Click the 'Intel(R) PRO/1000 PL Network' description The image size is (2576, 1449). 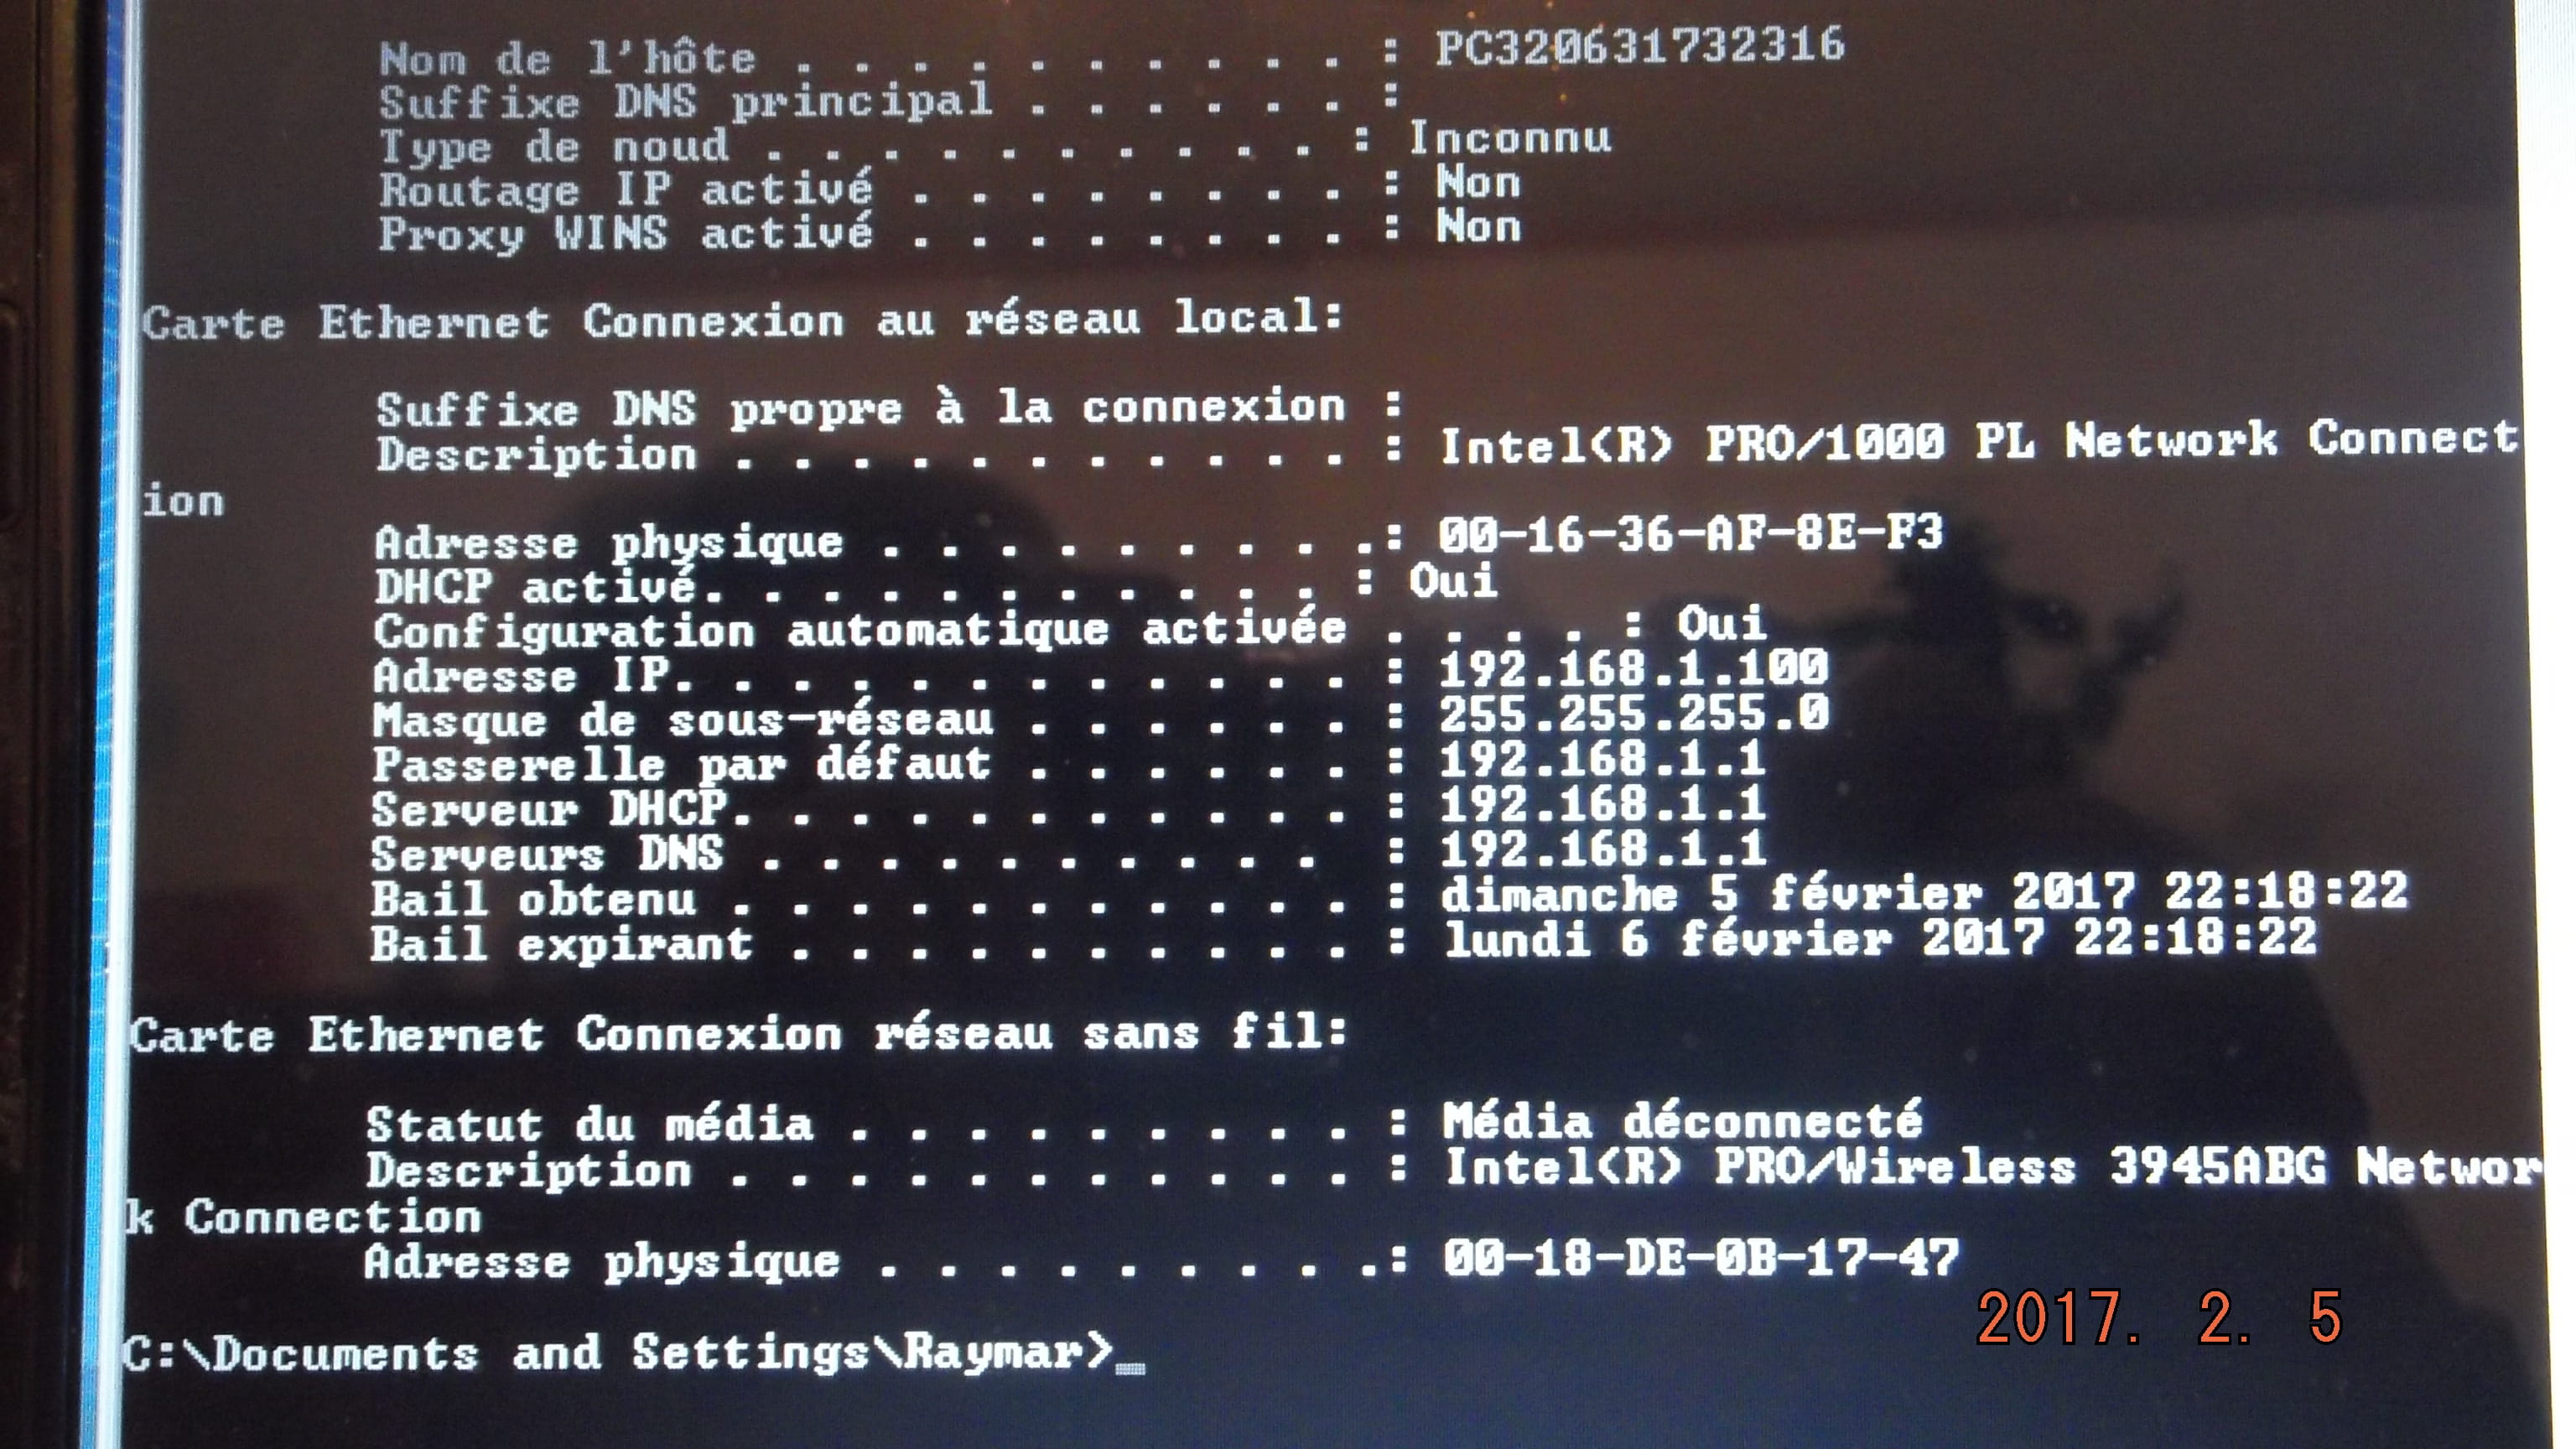(x=1859, y=442)
